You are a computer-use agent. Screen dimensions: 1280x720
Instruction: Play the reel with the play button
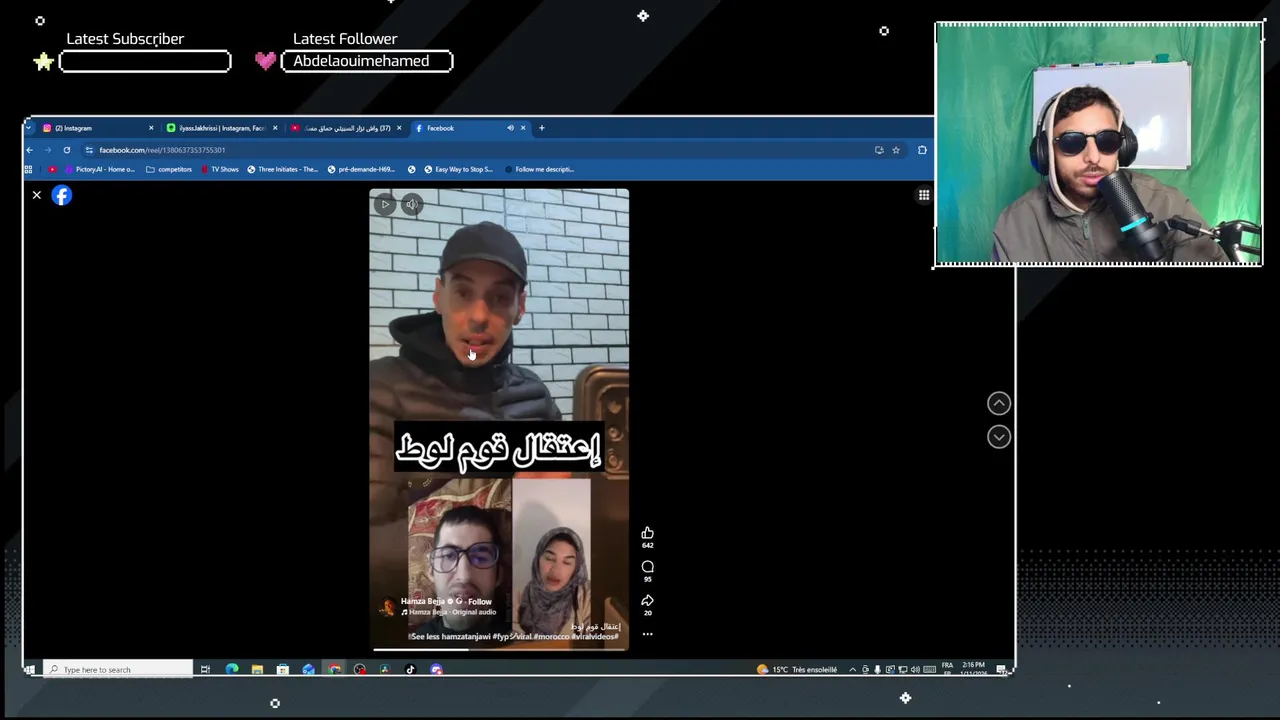point(385,204)
